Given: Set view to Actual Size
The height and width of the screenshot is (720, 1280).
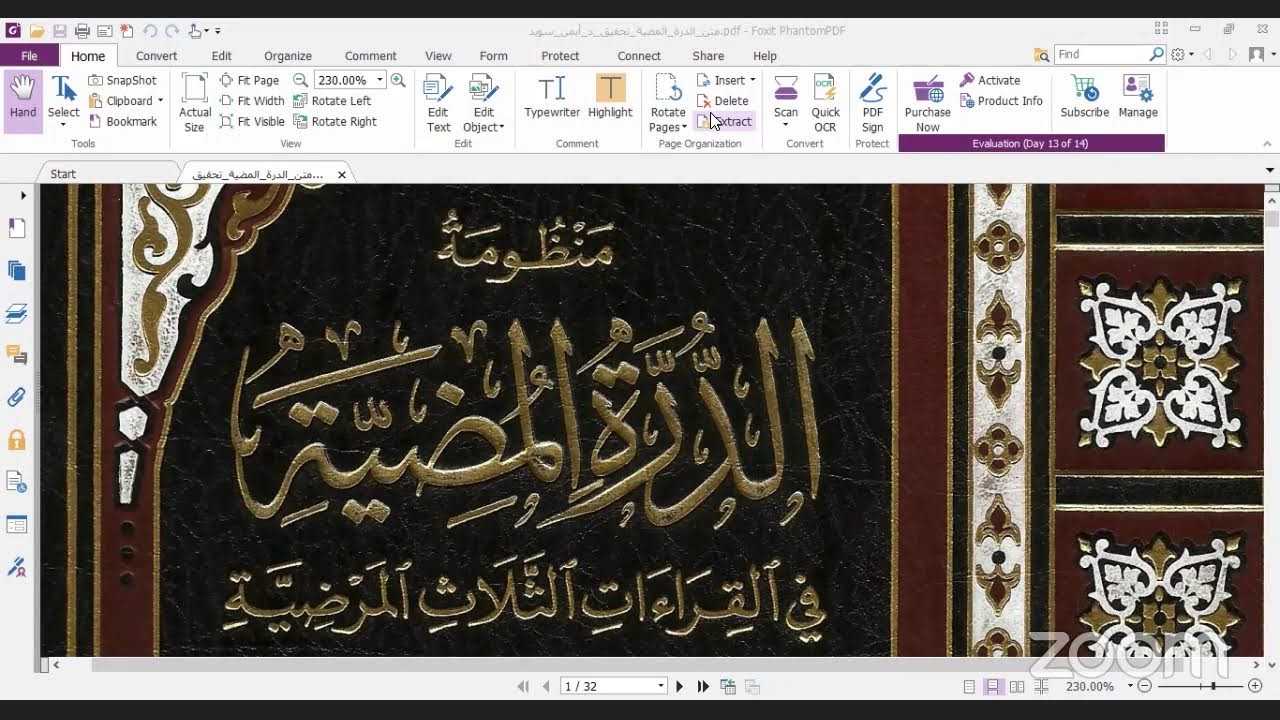Looking at the screenshot, I should click(195, 103).
